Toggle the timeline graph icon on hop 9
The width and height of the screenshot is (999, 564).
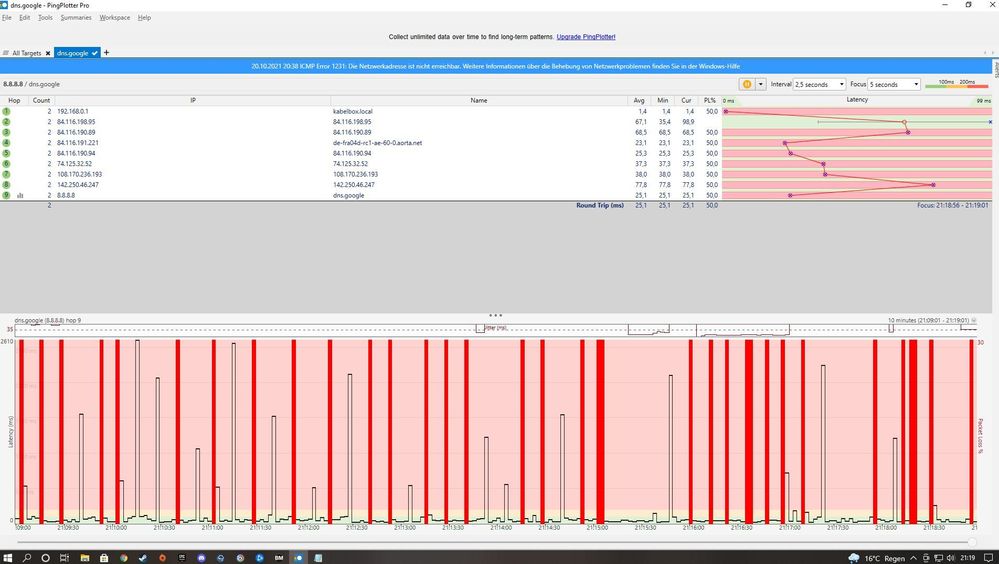(20, 196)
